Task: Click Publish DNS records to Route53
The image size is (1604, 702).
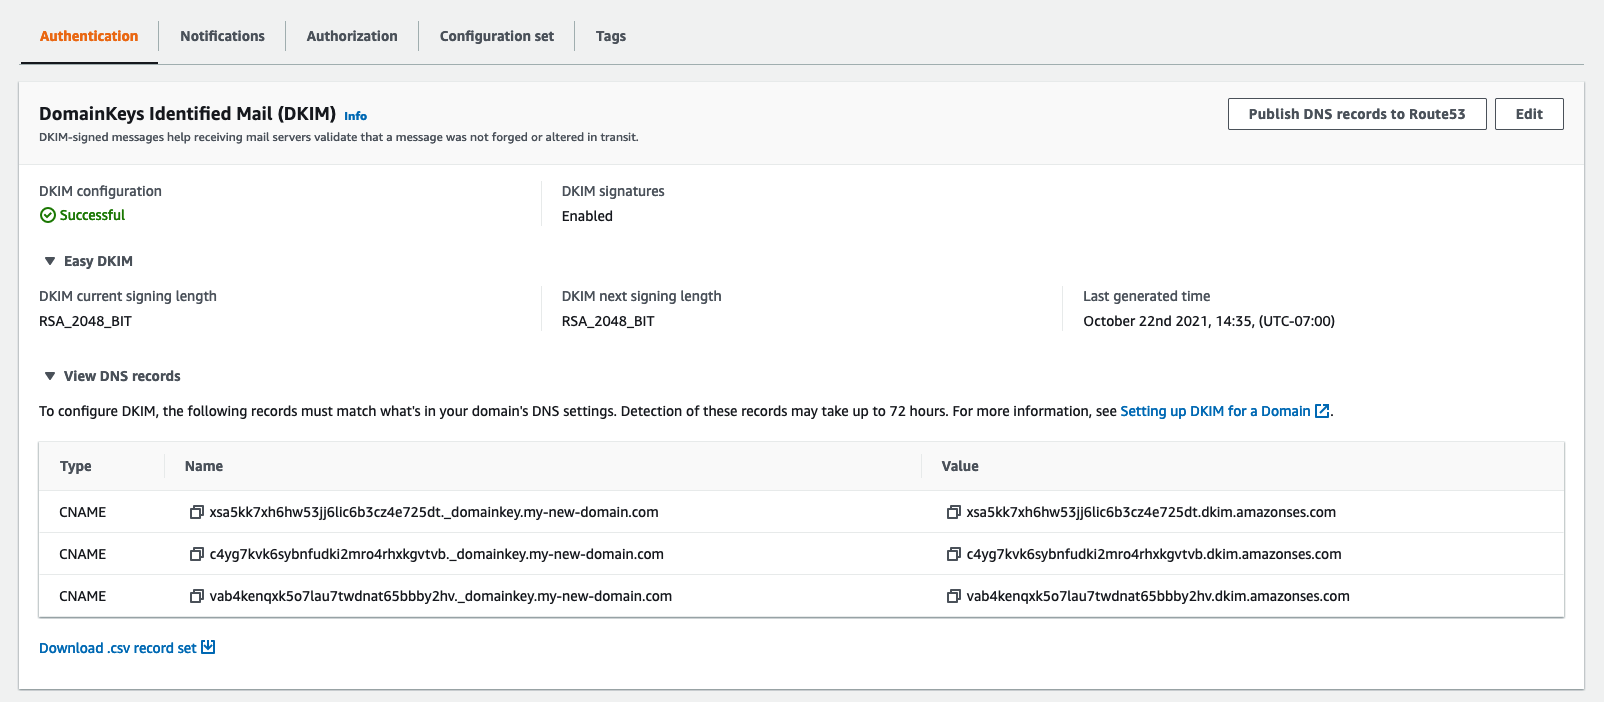Action: tap(1356, 114)
